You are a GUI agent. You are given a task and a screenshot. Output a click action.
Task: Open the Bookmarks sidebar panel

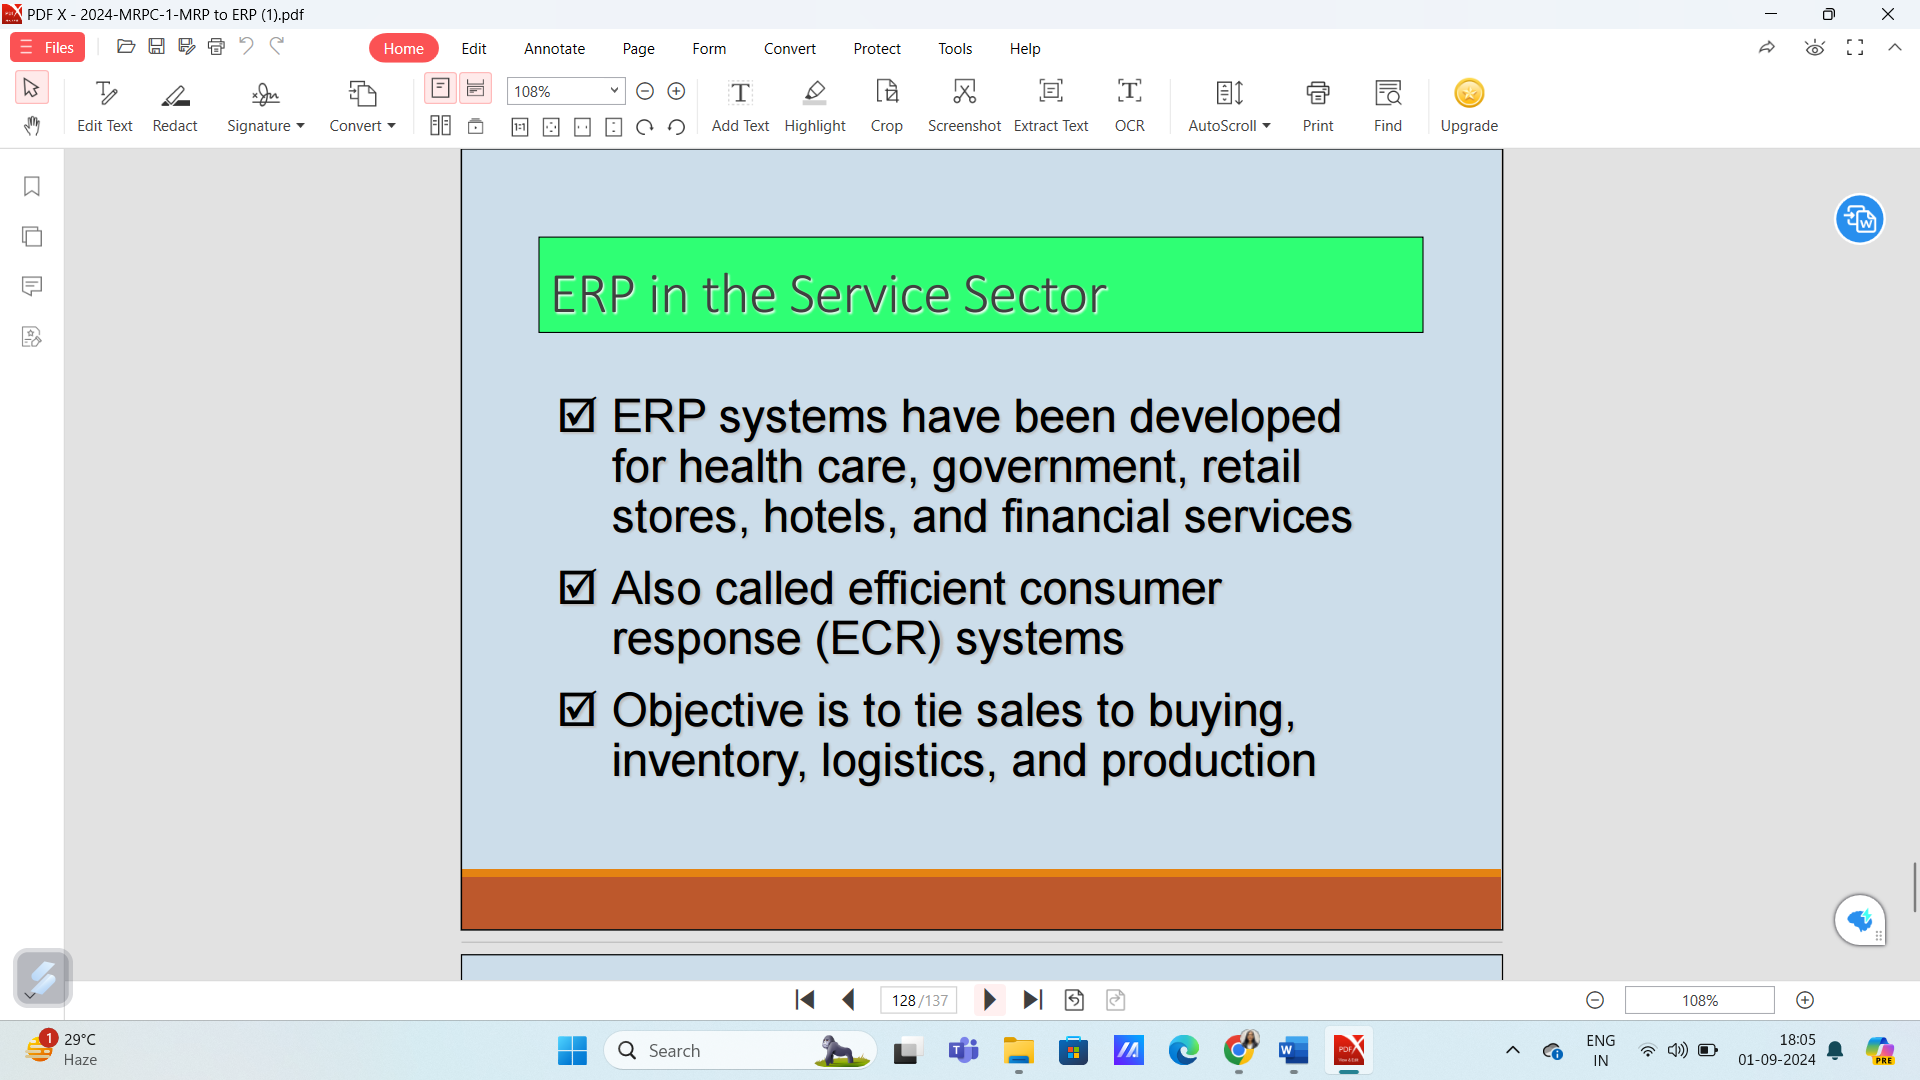[x=32, y=187]
